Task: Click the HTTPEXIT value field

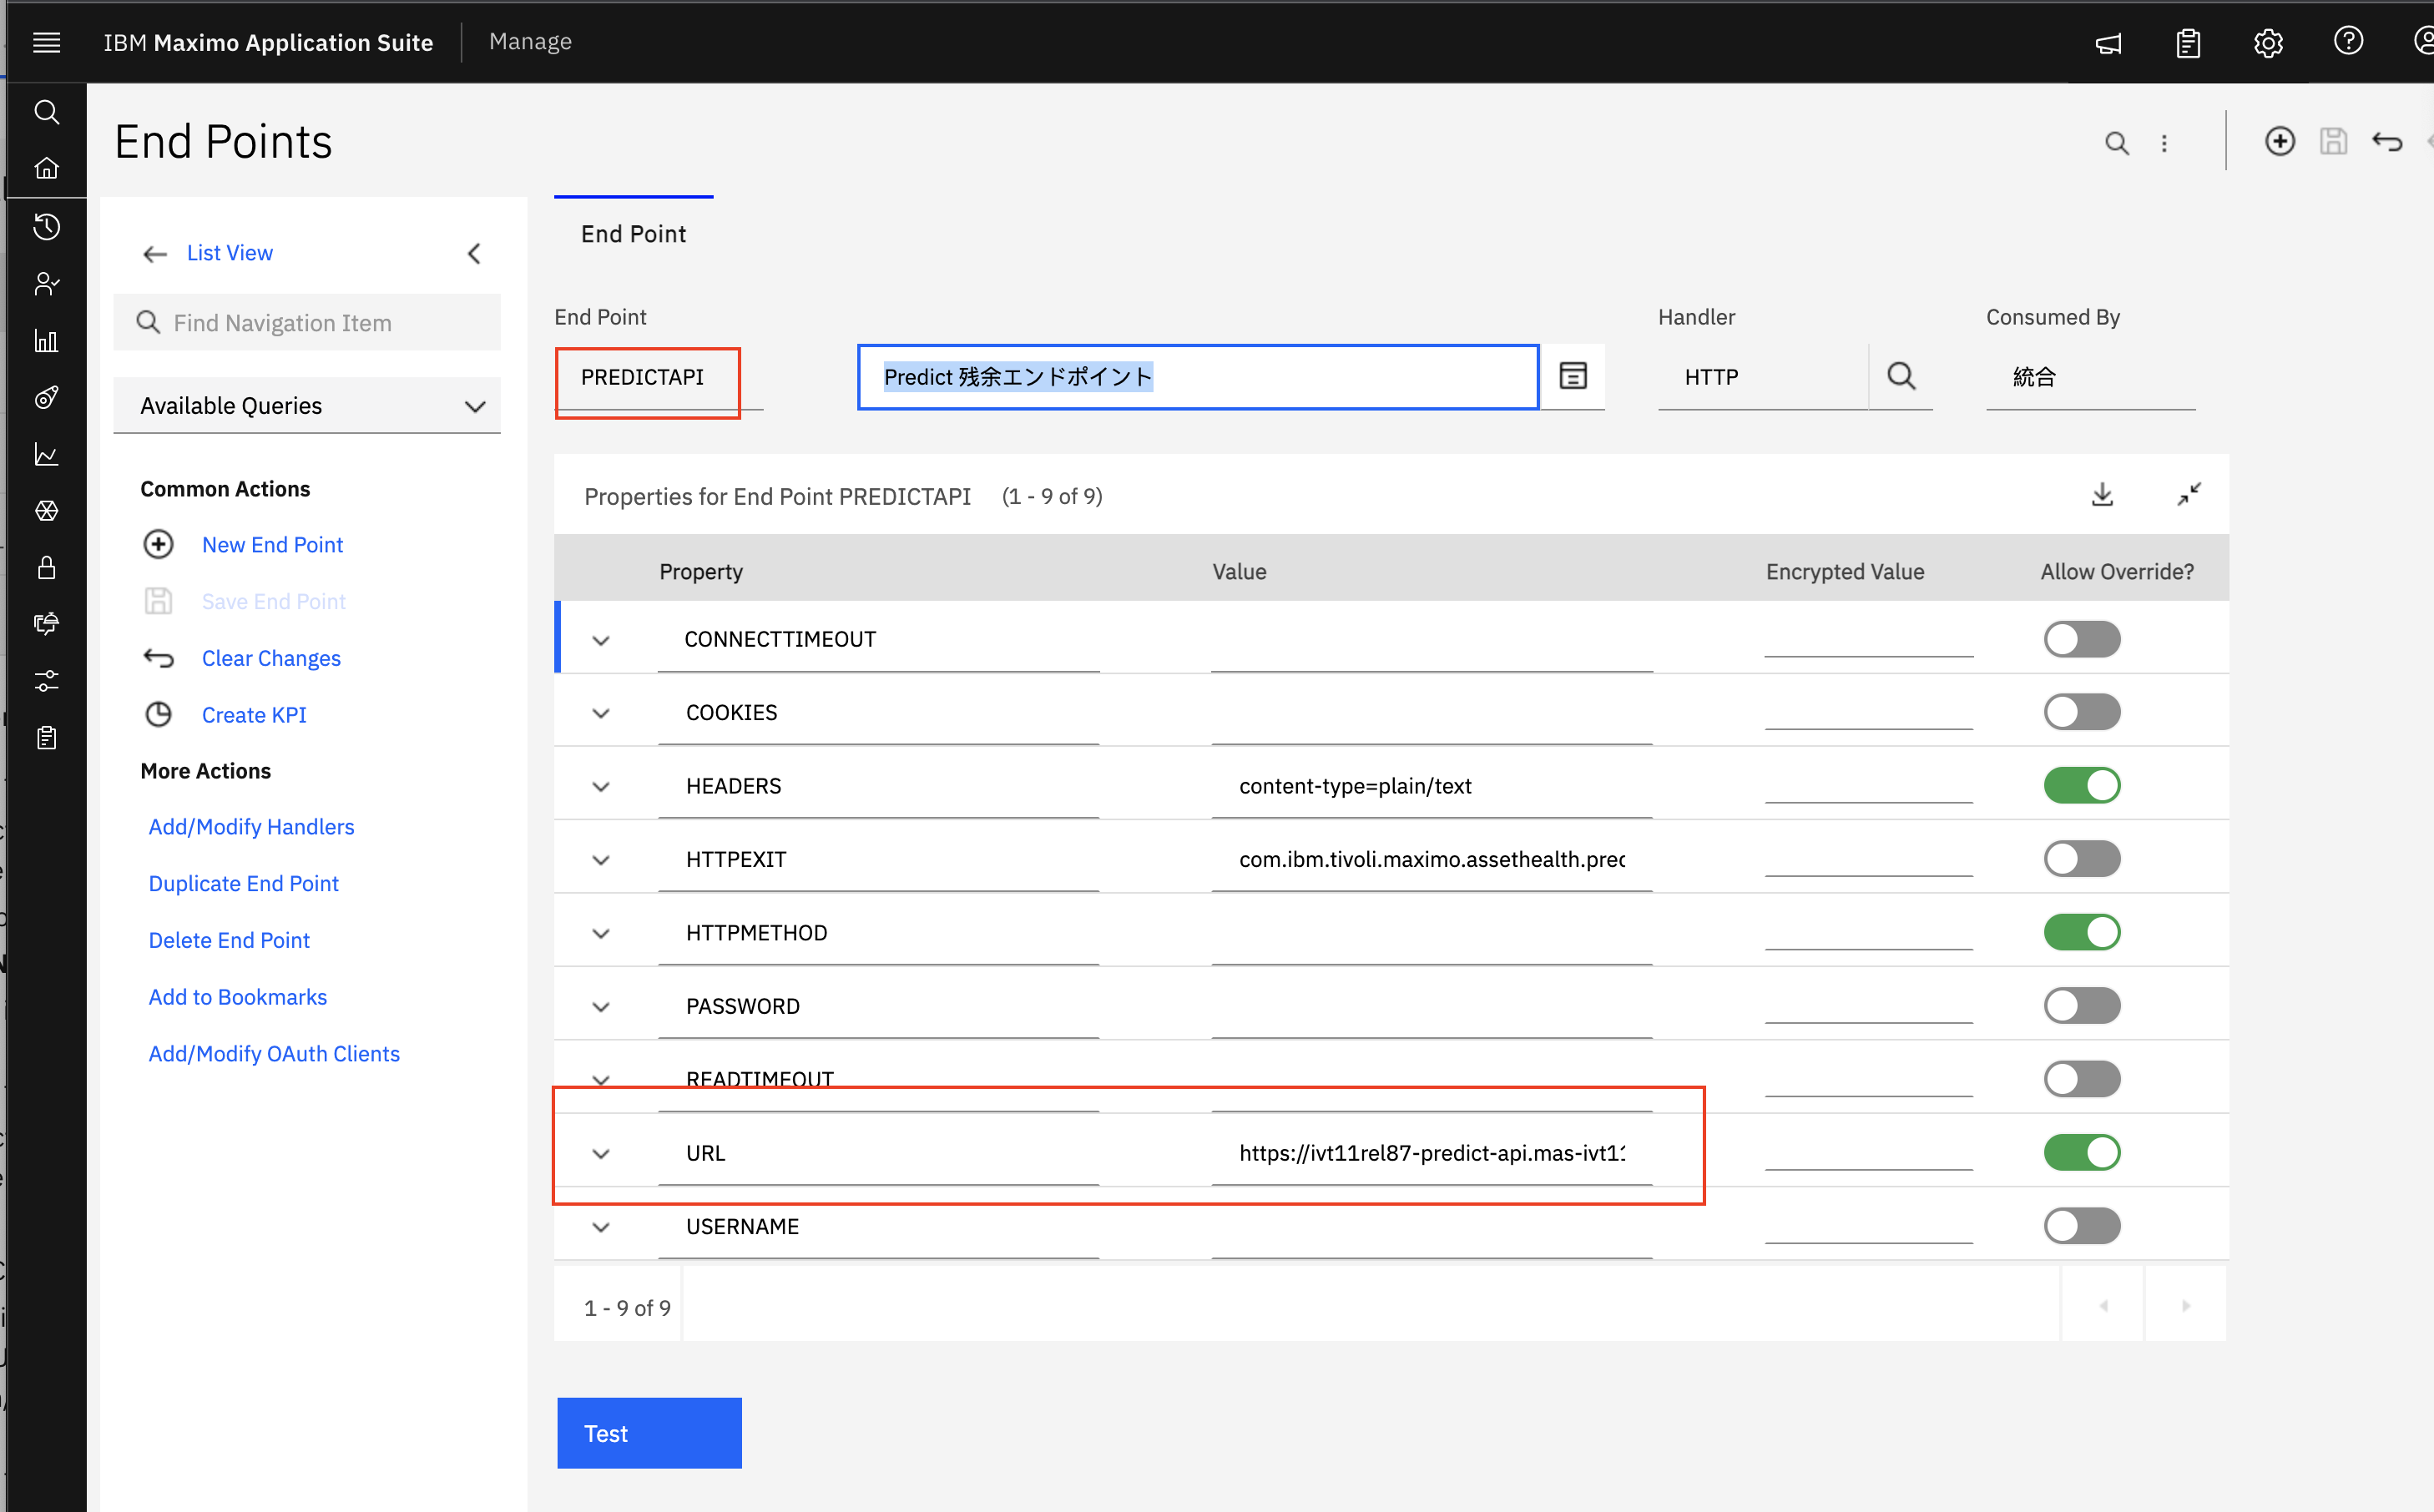Action: click(x=1431, y=860)
